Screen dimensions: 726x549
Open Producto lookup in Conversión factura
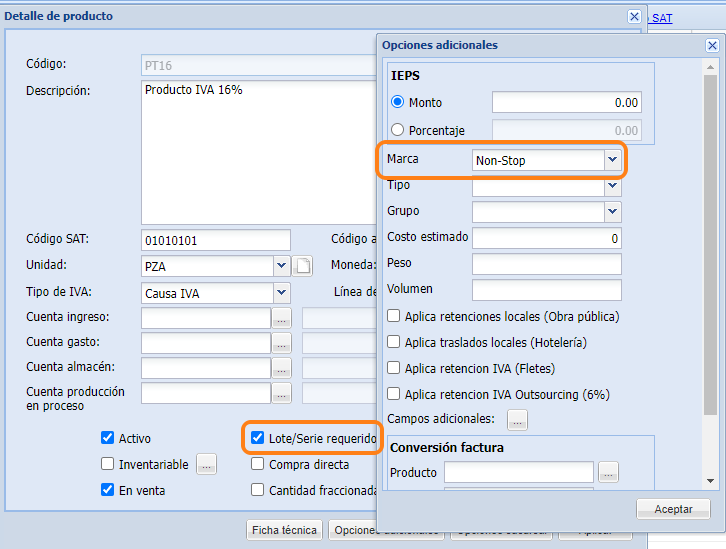point(608,472)
